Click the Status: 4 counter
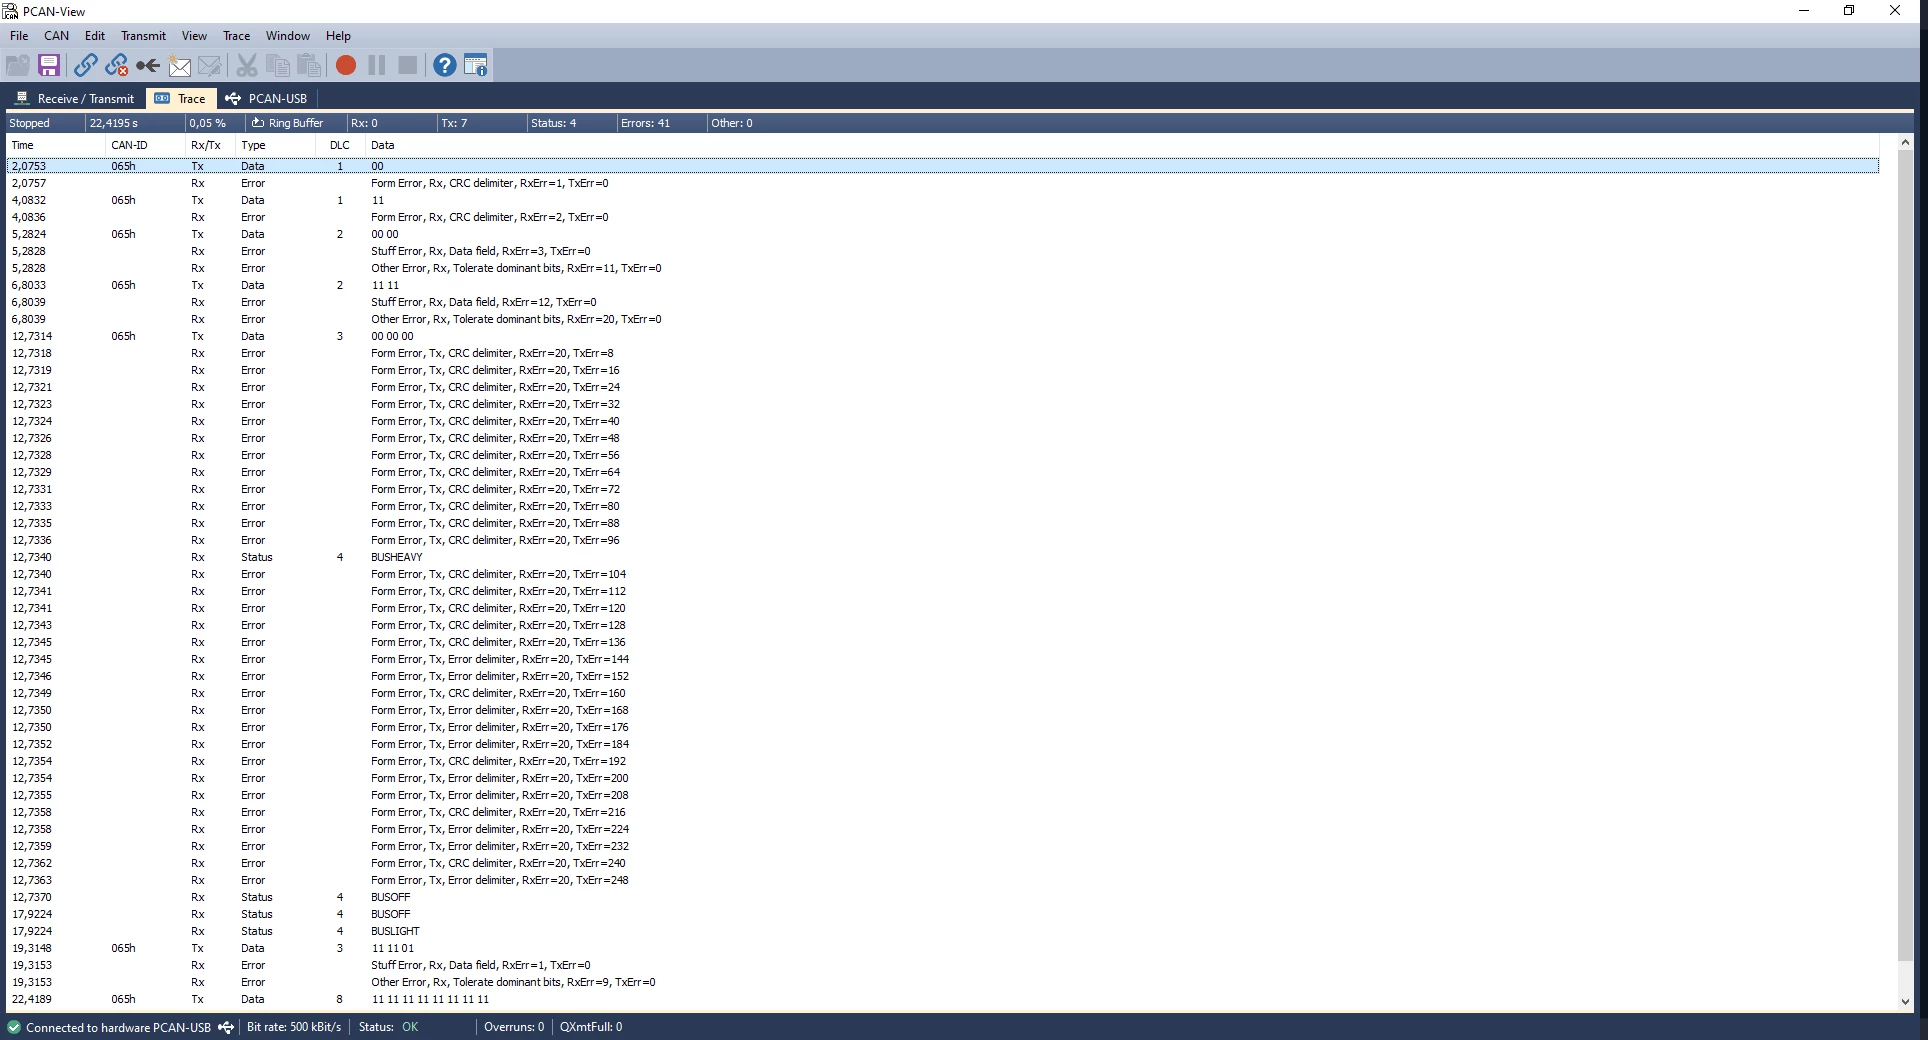The height and width of the screenshot is (1040, 1928). (x=571, y=123)
